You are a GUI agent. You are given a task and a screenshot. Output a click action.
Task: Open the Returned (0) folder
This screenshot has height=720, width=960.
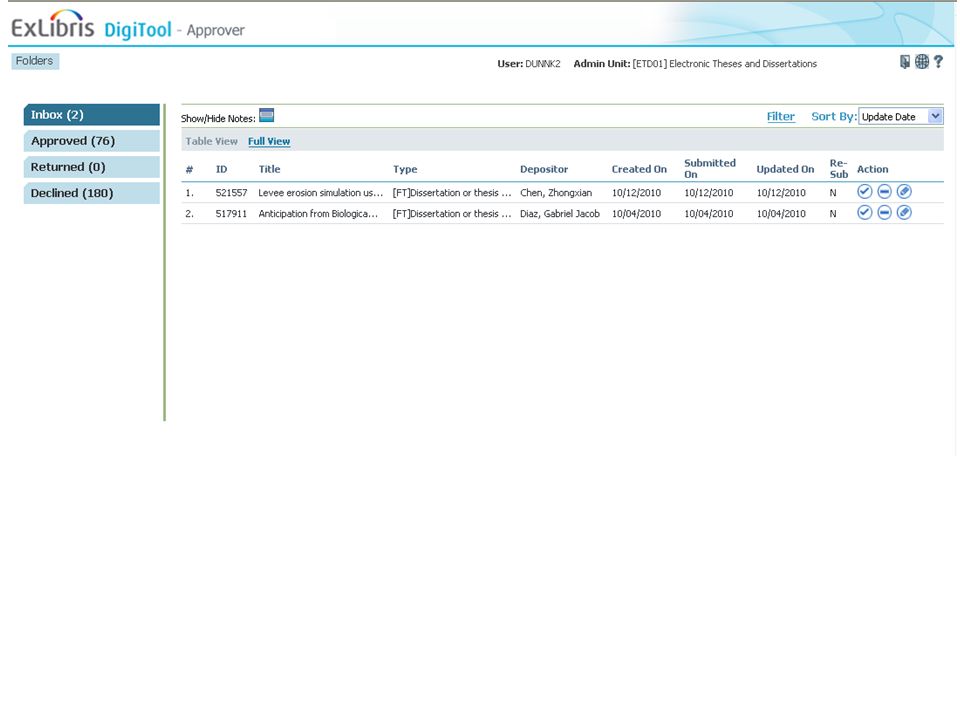coord(92,167)
